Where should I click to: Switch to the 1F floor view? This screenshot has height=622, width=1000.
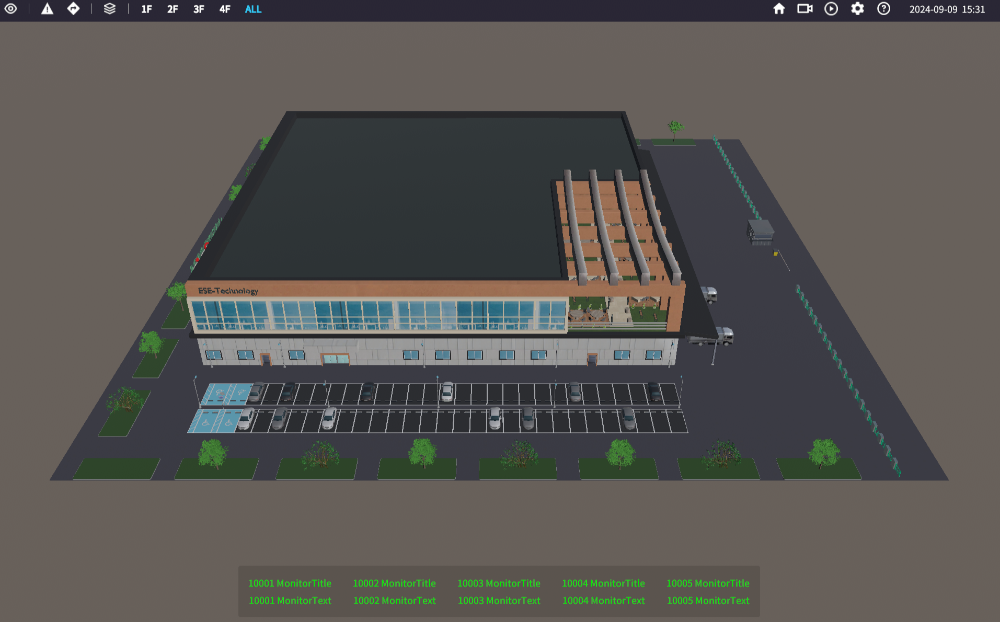[x=147, y=9]
